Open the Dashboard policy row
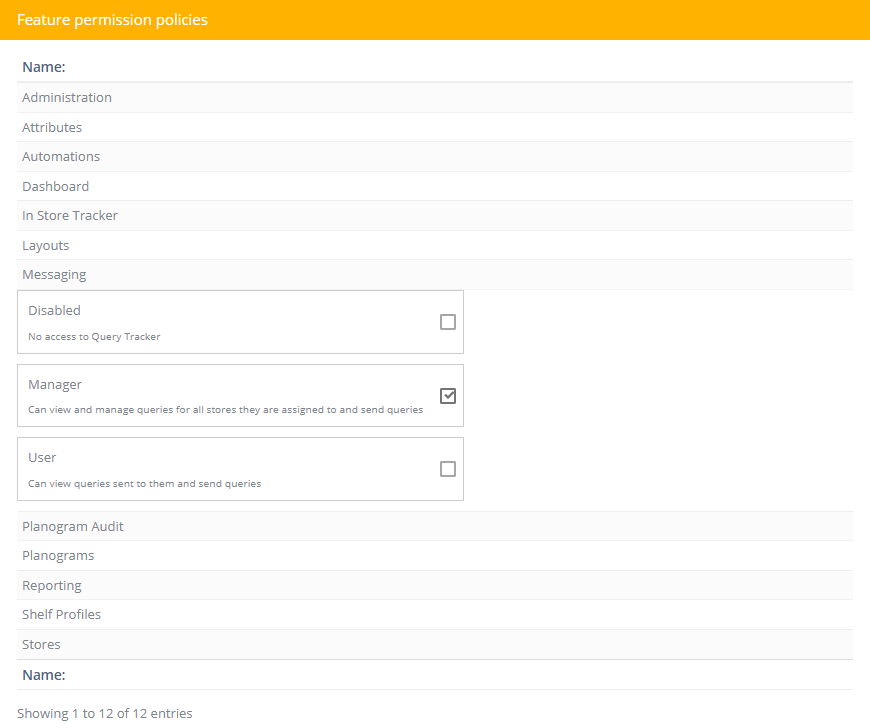This screenshot has height=724, width=870. (x=434, y=186)
